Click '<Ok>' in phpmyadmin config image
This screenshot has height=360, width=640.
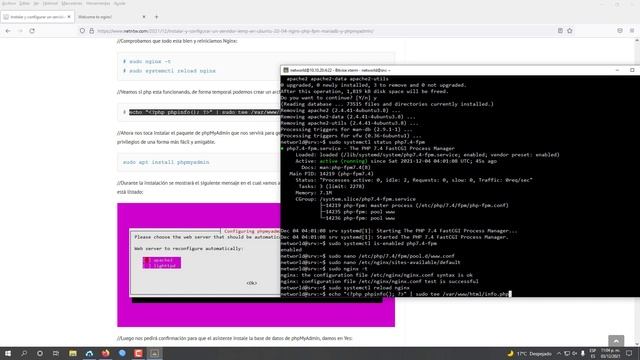(x=251, y=283)
